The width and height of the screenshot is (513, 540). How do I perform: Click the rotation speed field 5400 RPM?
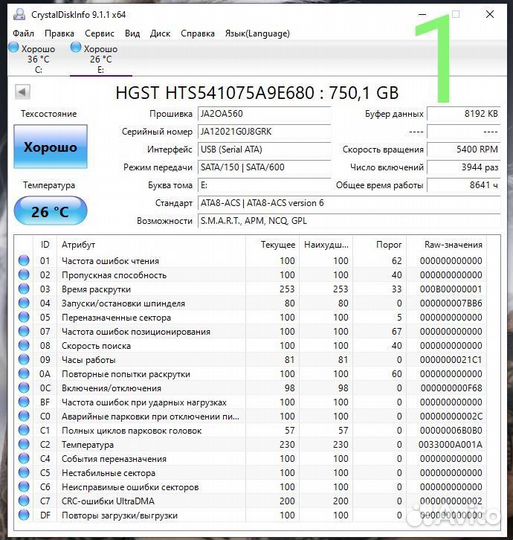(x=463, y=149)
